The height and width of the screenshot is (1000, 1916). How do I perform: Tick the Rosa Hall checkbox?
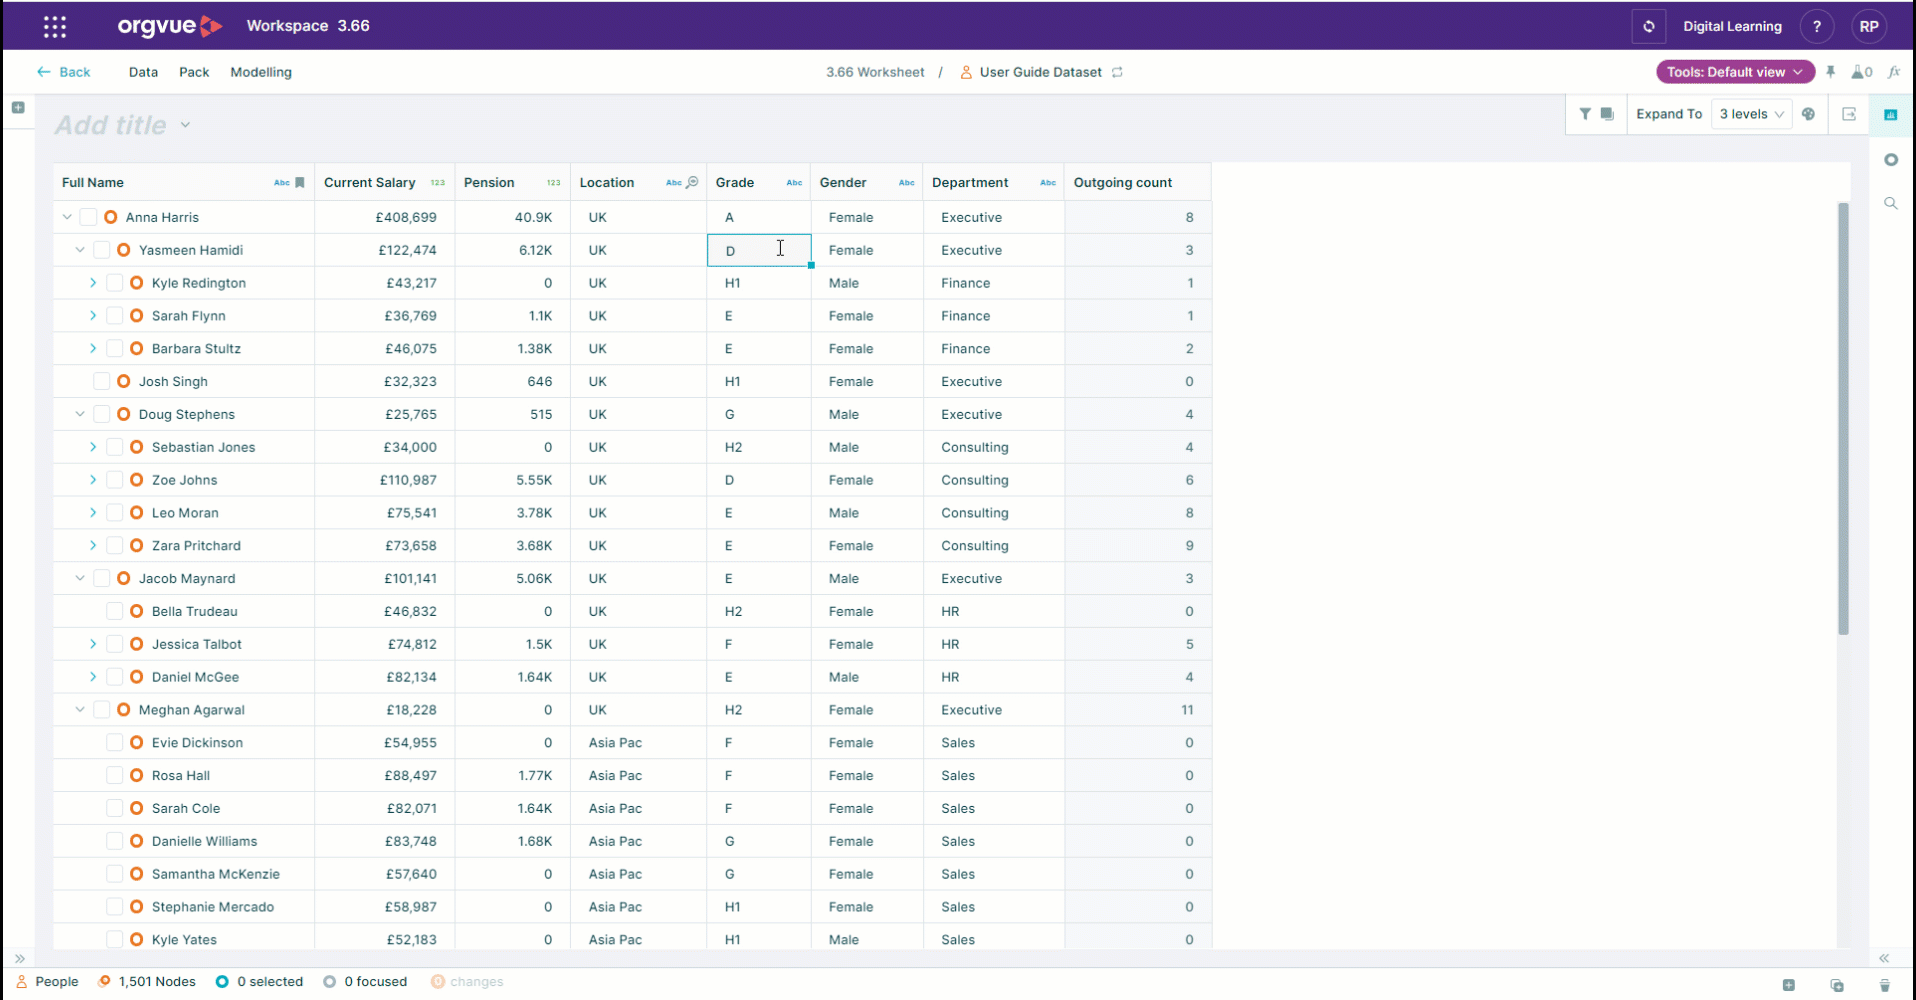click(115, 775)
